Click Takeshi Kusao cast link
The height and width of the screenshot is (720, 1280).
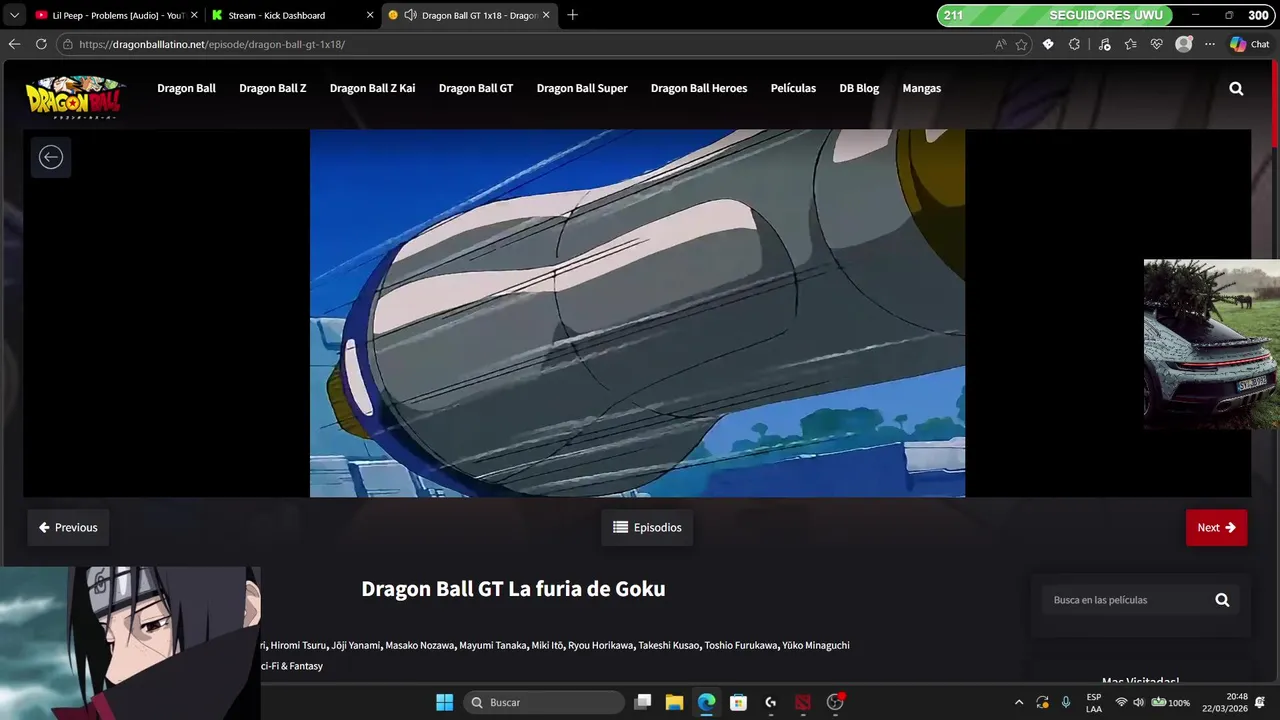(x=669, y=645)
